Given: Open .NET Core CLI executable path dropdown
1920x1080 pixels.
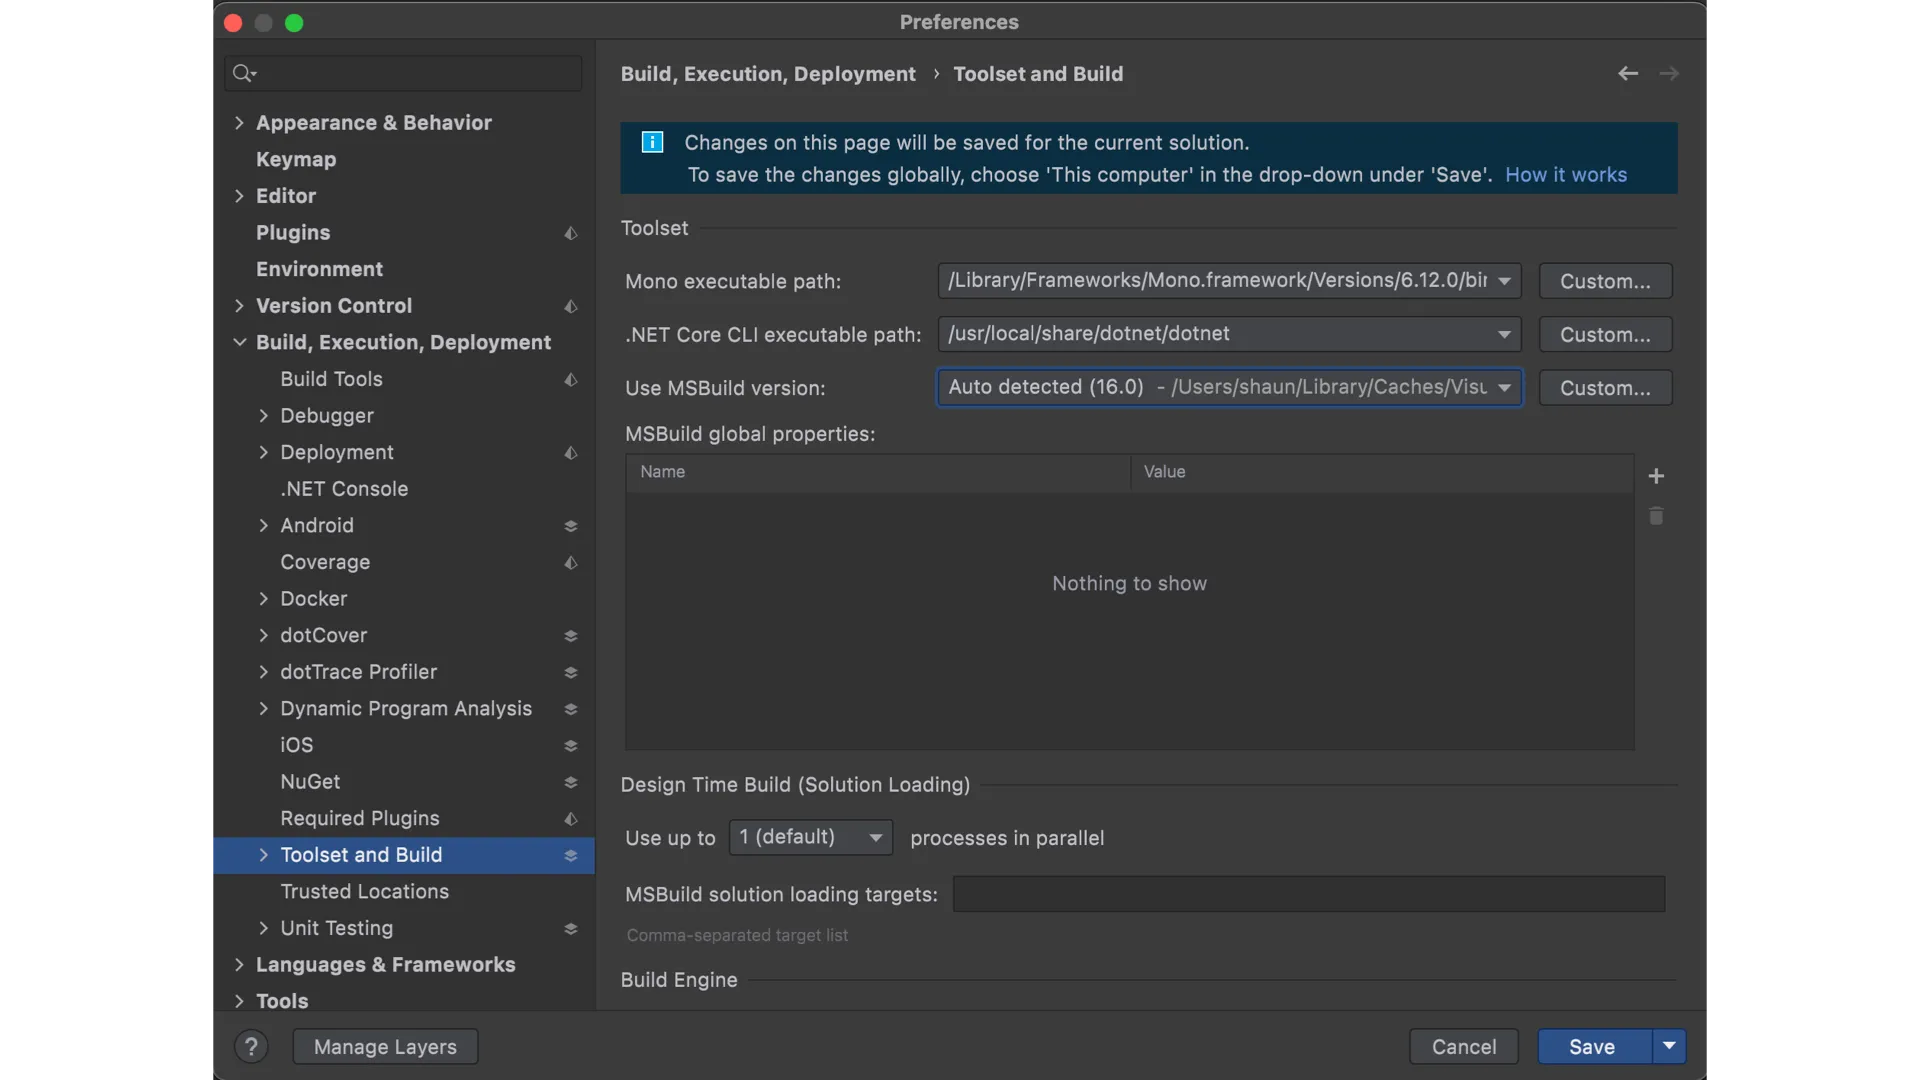Looking at the screenshot, I should pos(1504,335).
